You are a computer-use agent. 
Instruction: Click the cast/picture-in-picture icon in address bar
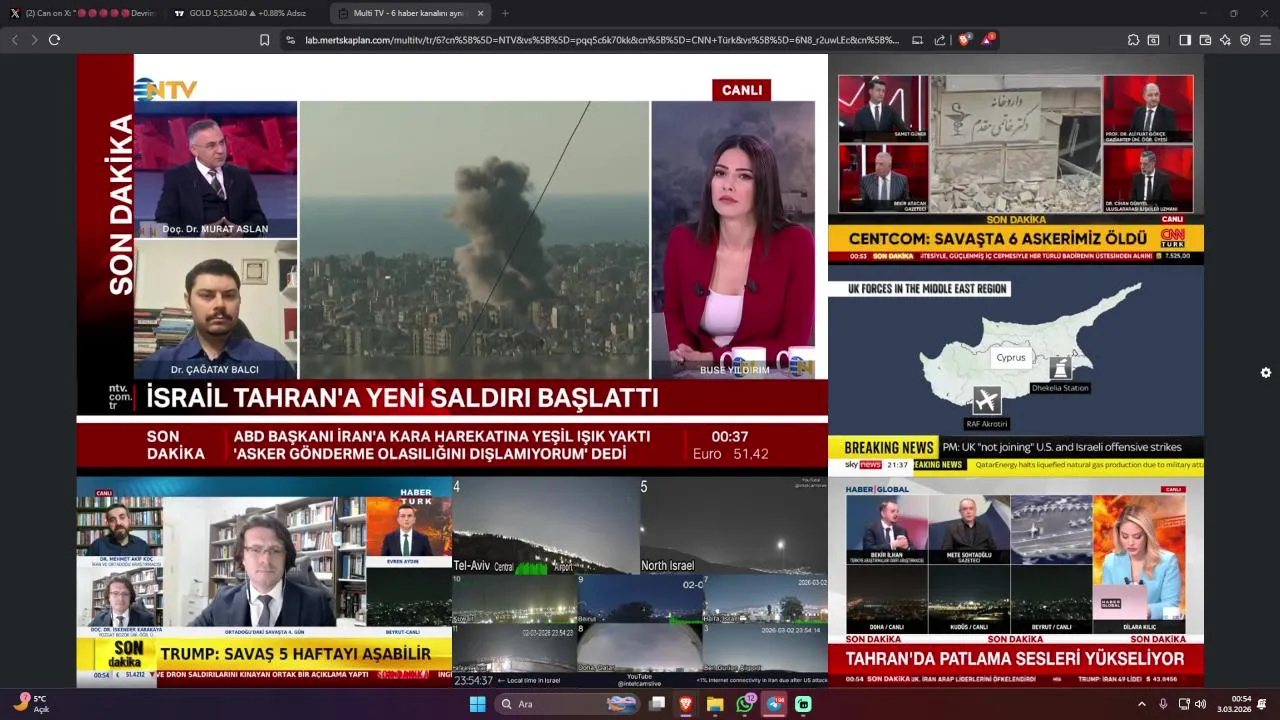pos(918,40)
